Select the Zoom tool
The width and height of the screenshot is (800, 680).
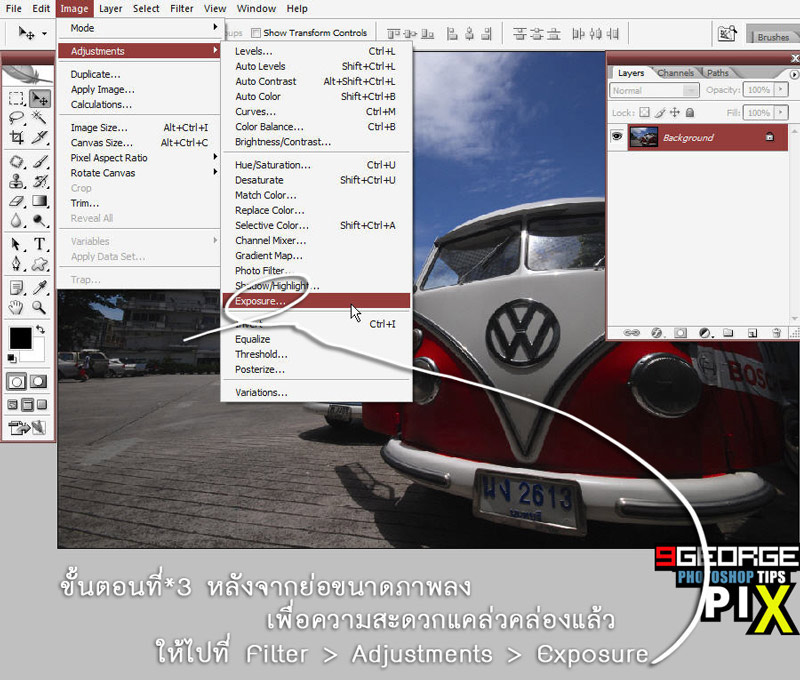pos(40,307)
